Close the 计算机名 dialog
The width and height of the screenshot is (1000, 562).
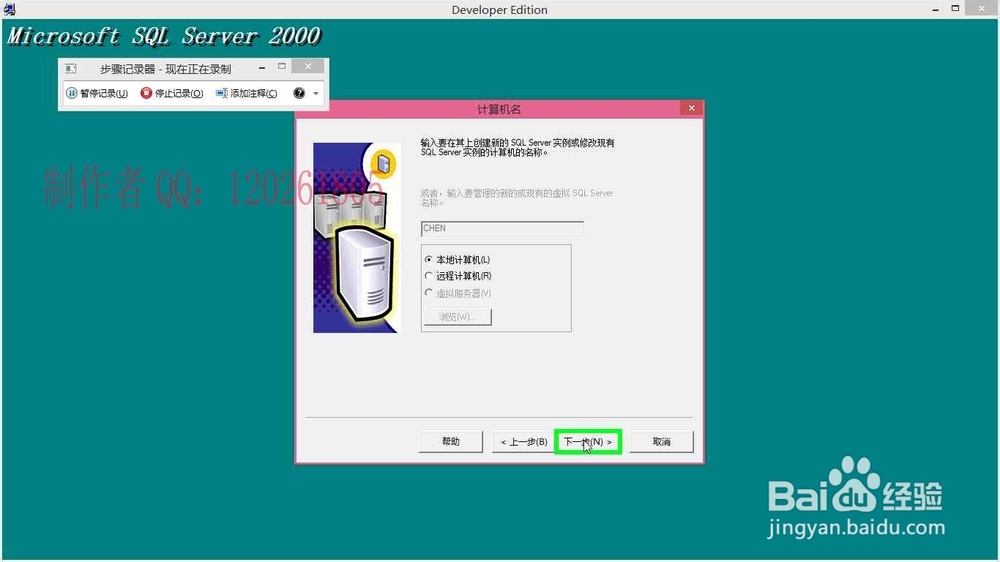click(x=691, y=108)
